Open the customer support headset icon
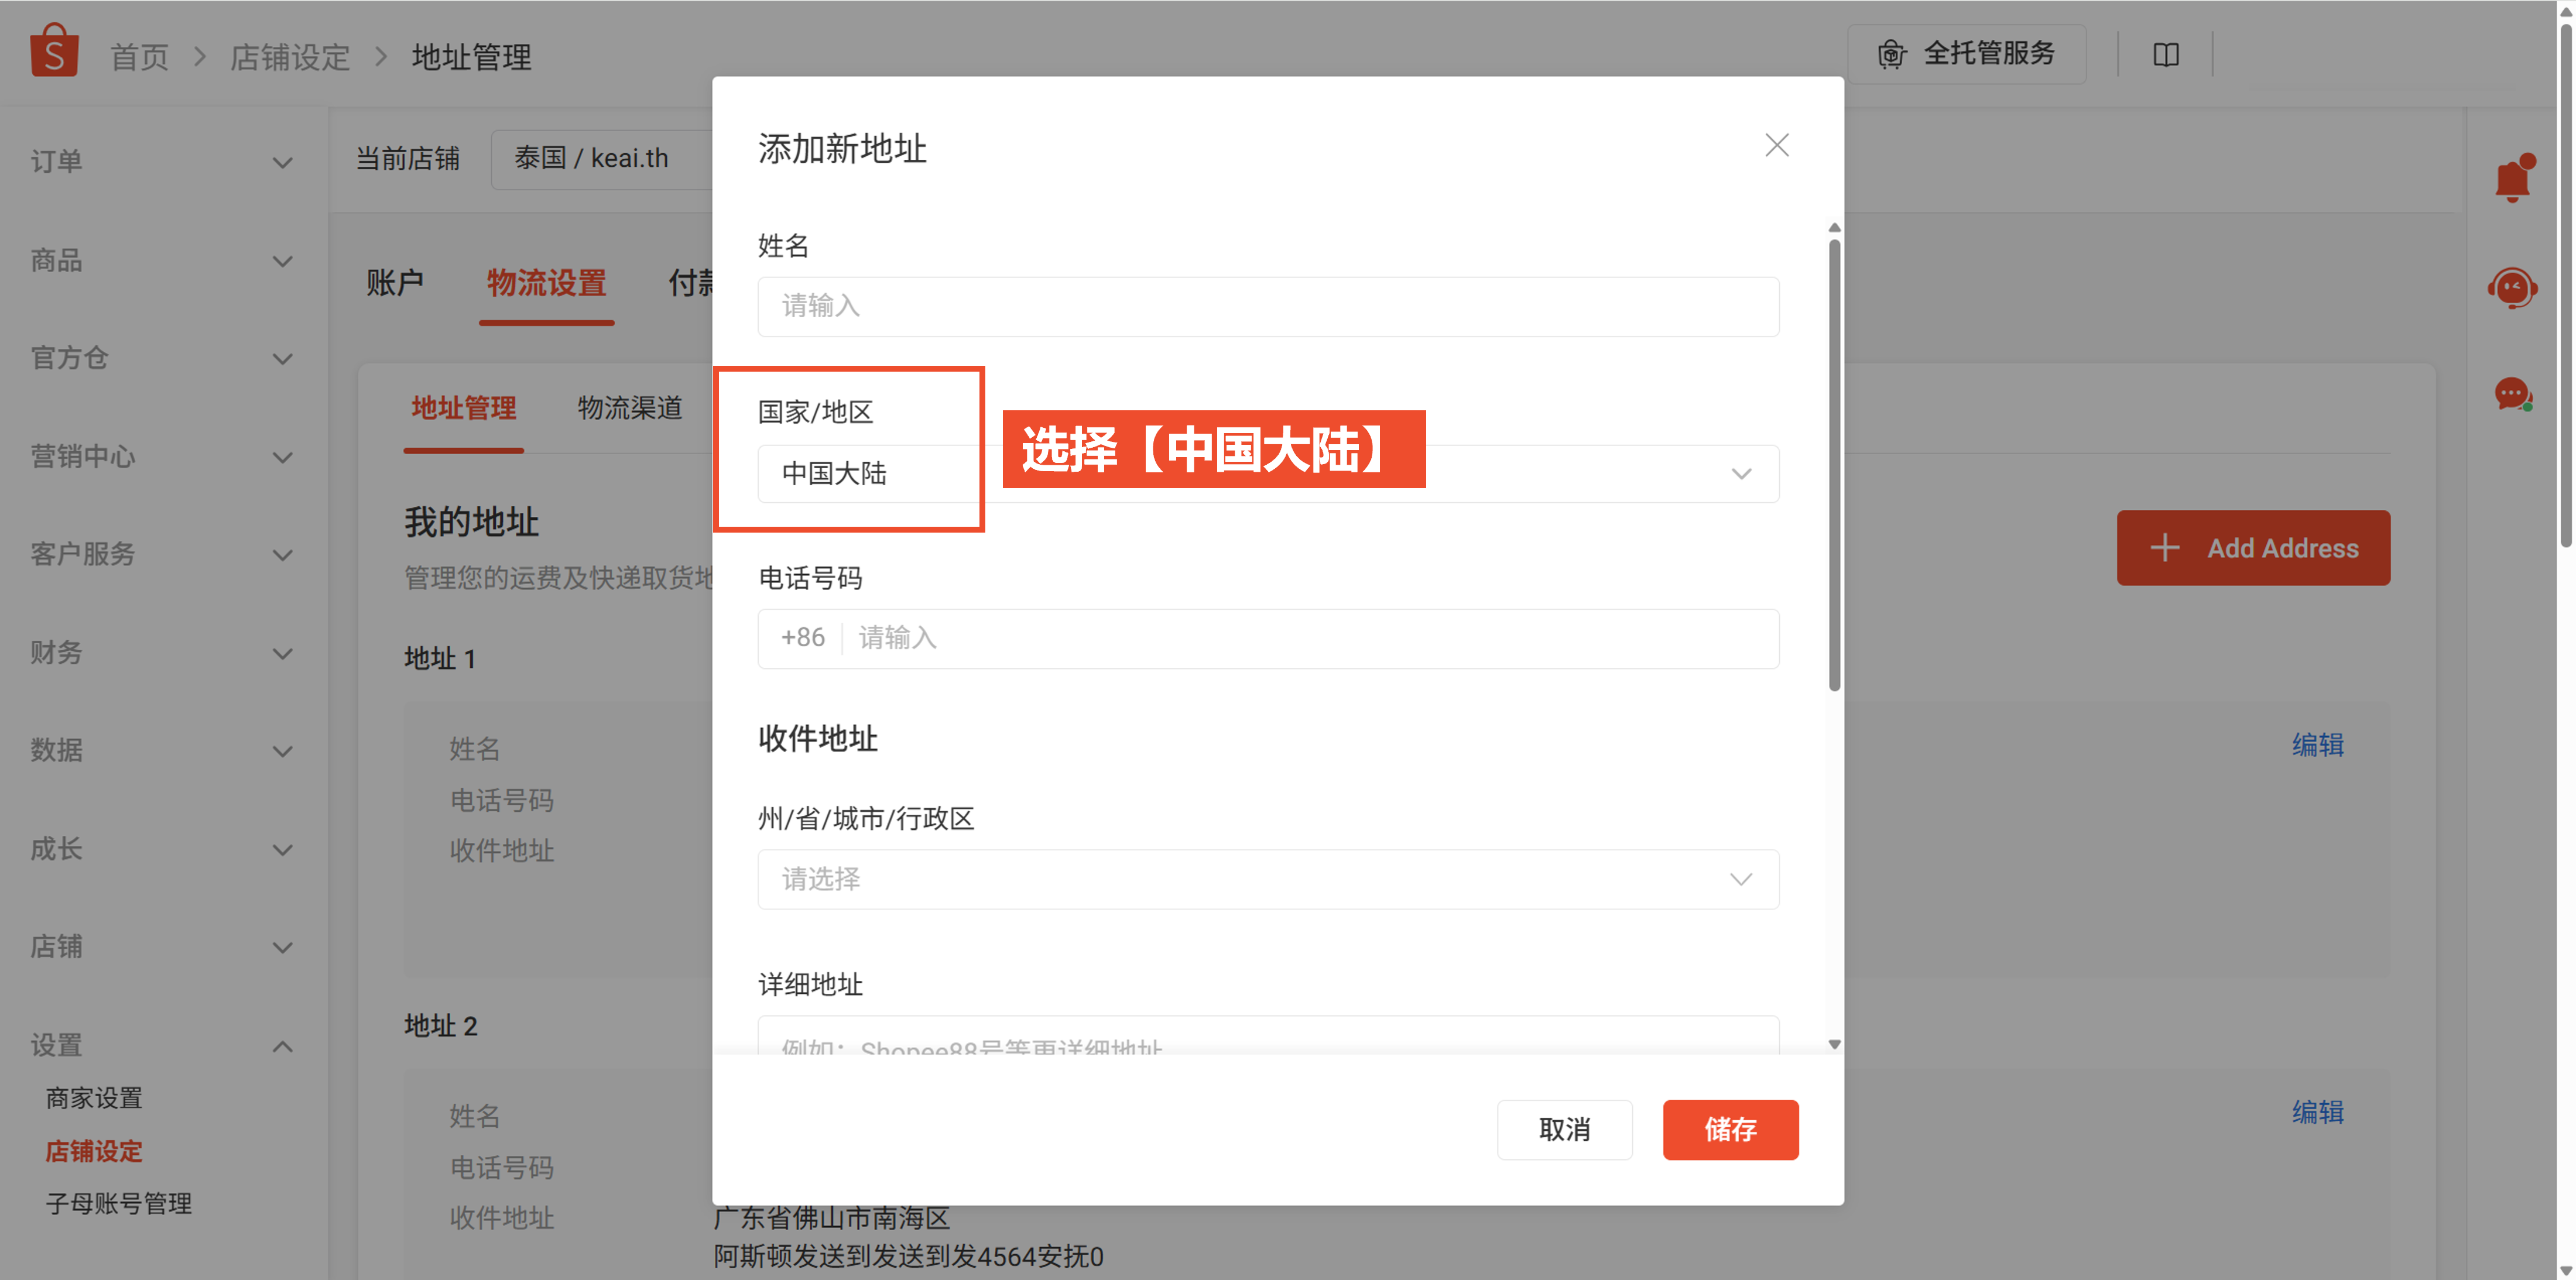Image resolution: width=2576 pixels, height=1280 pixels. pos(2512,289)
